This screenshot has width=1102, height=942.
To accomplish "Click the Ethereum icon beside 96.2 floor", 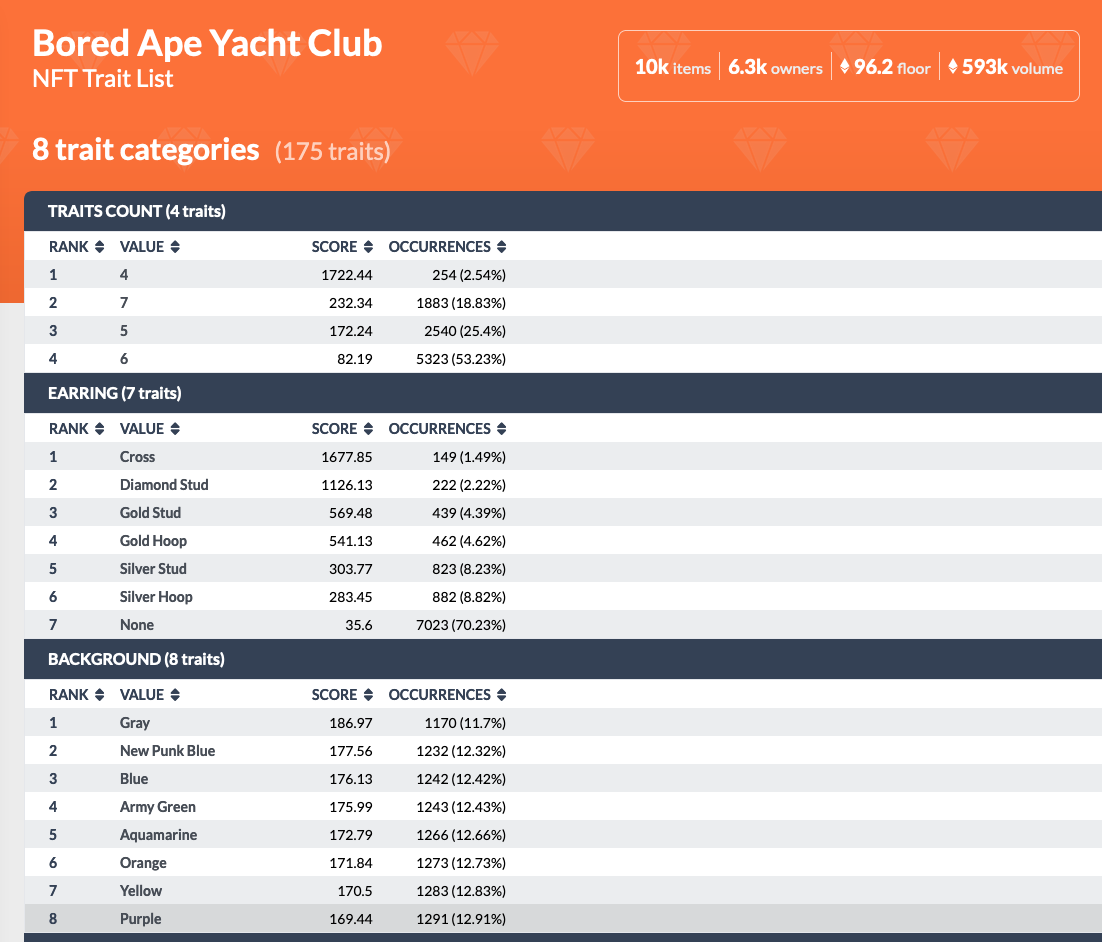I will (x=844, y=67).
